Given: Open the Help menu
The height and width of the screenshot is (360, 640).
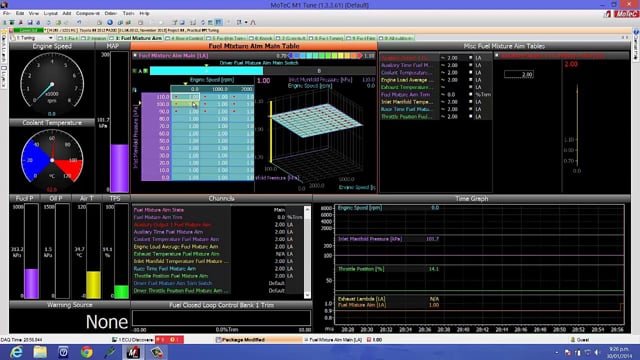Looking at the screenshot, I should pyautogui.click(x=144, y=13).
